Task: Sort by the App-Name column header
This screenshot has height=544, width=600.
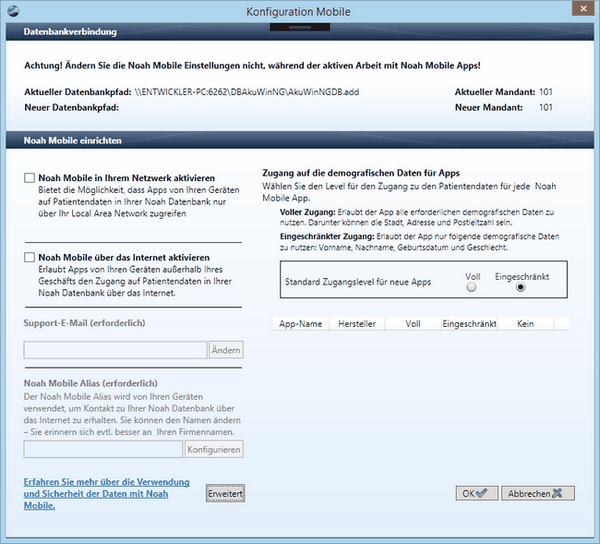Action: tap(302, 324)
